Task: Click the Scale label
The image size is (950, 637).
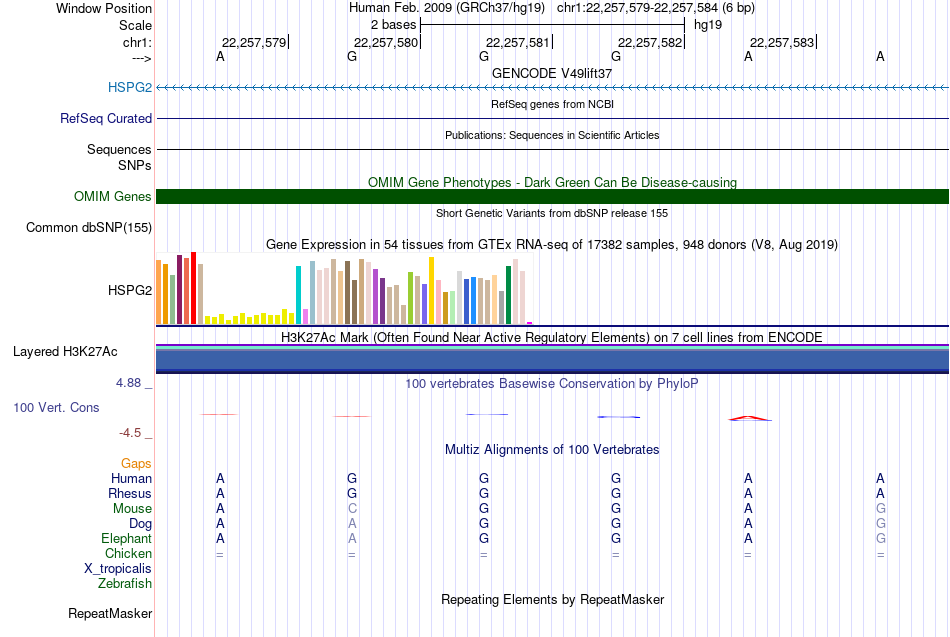Action: [135, 25]
